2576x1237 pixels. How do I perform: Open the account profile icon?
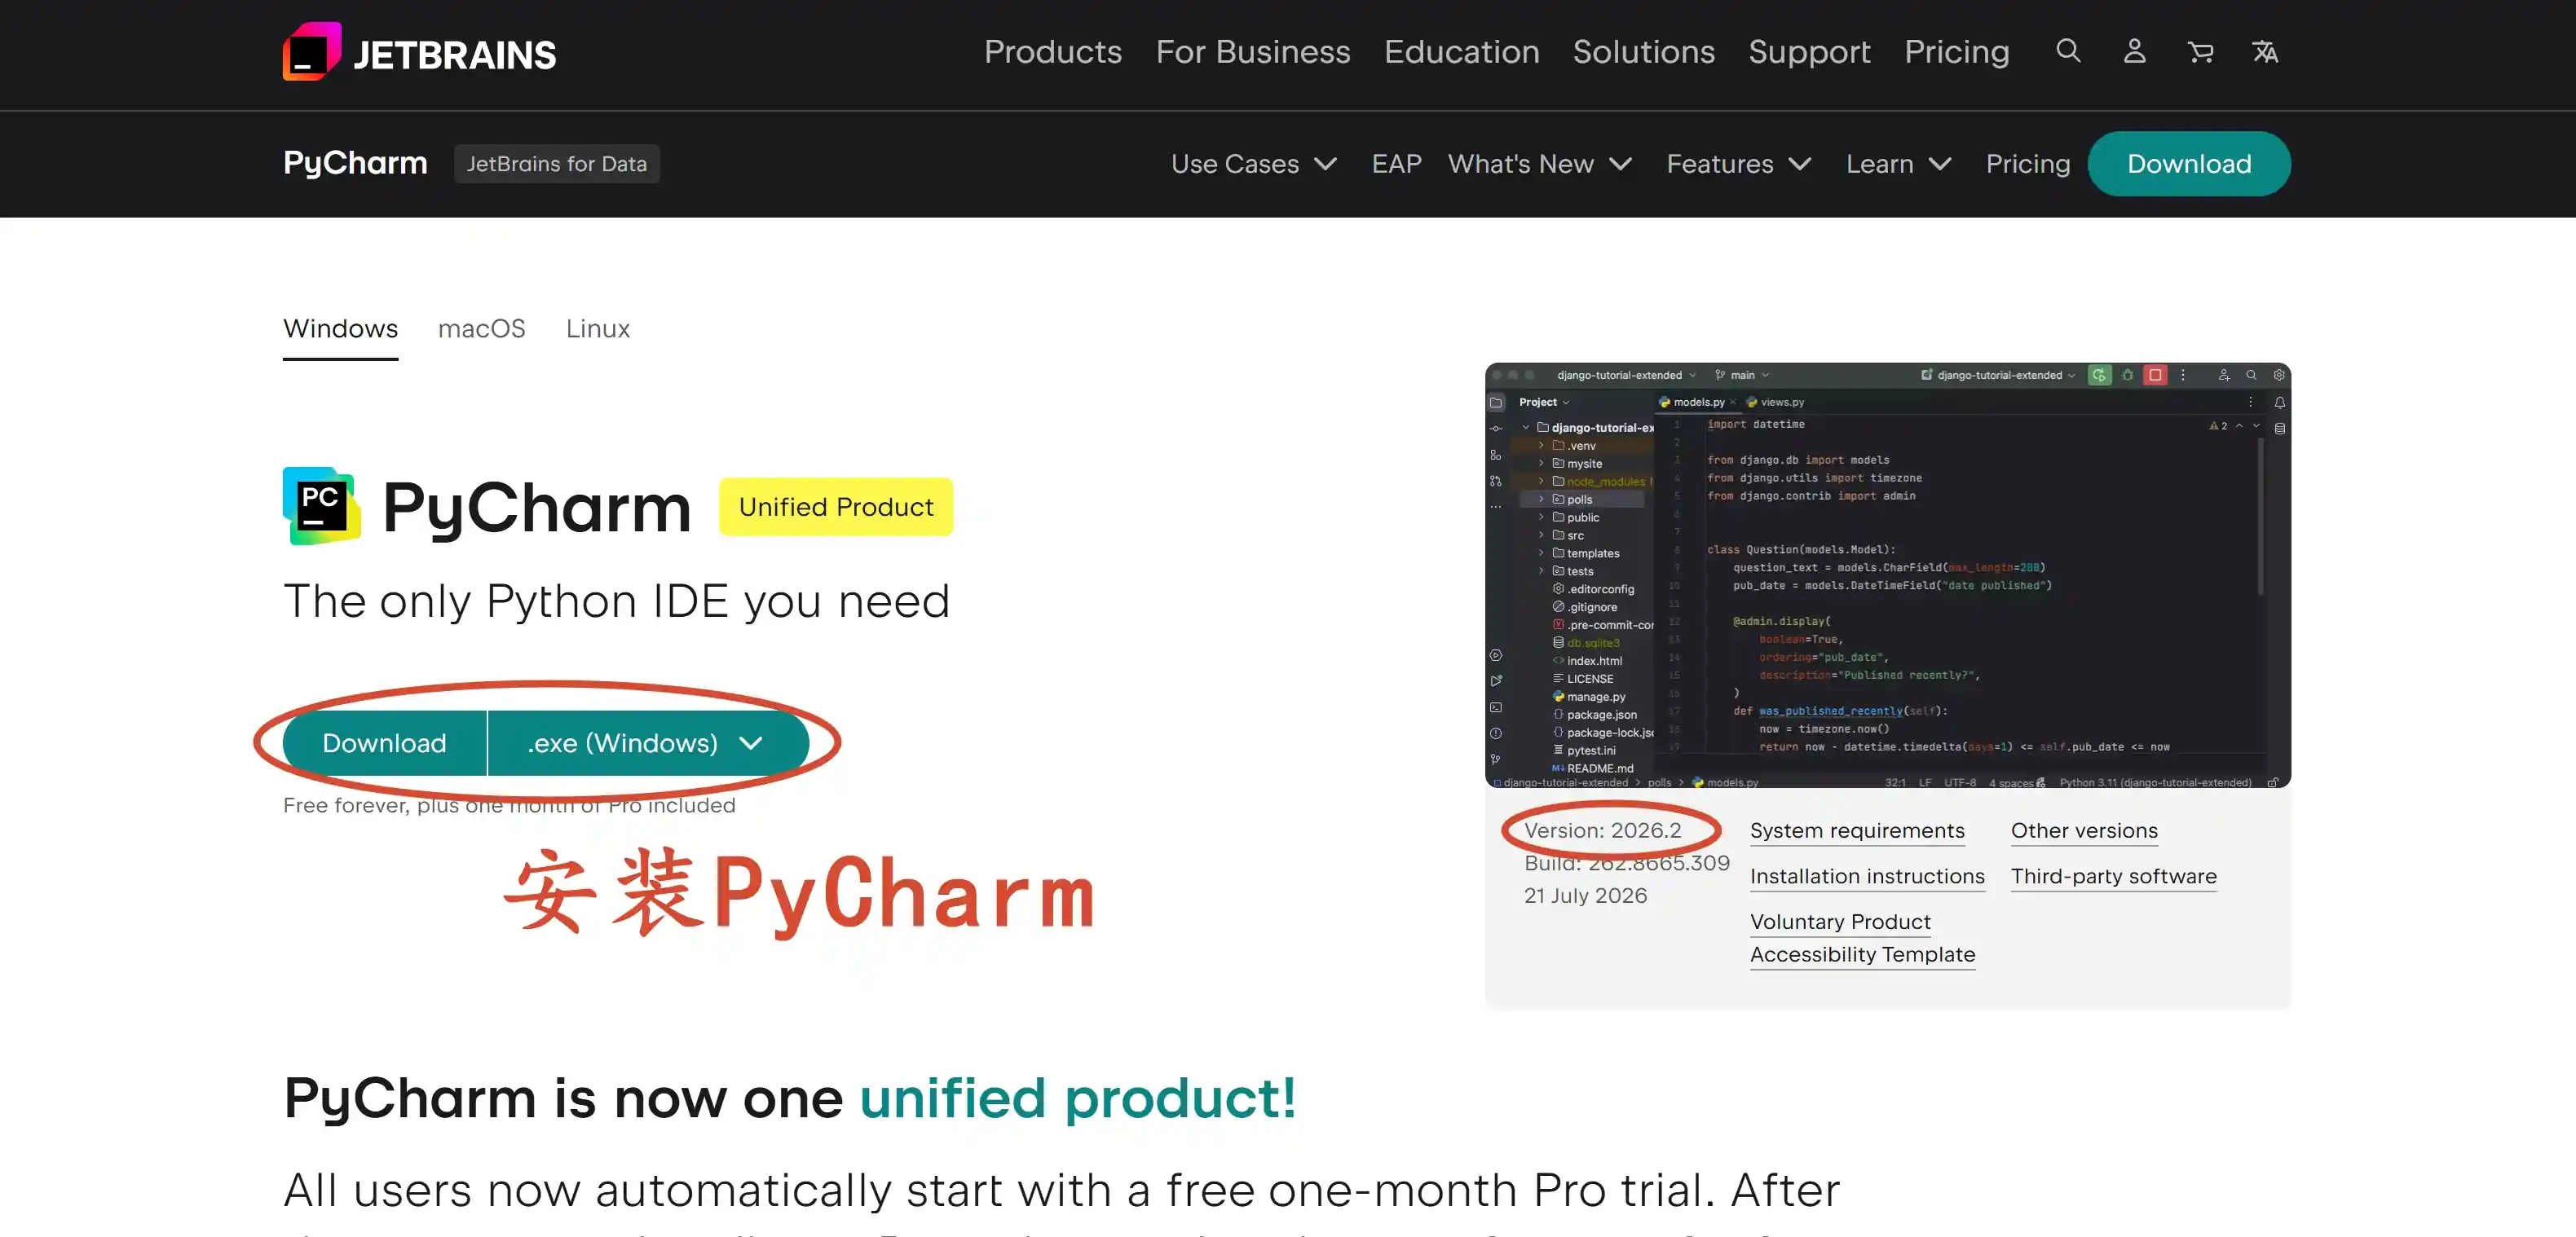[x=2134, y=51]
